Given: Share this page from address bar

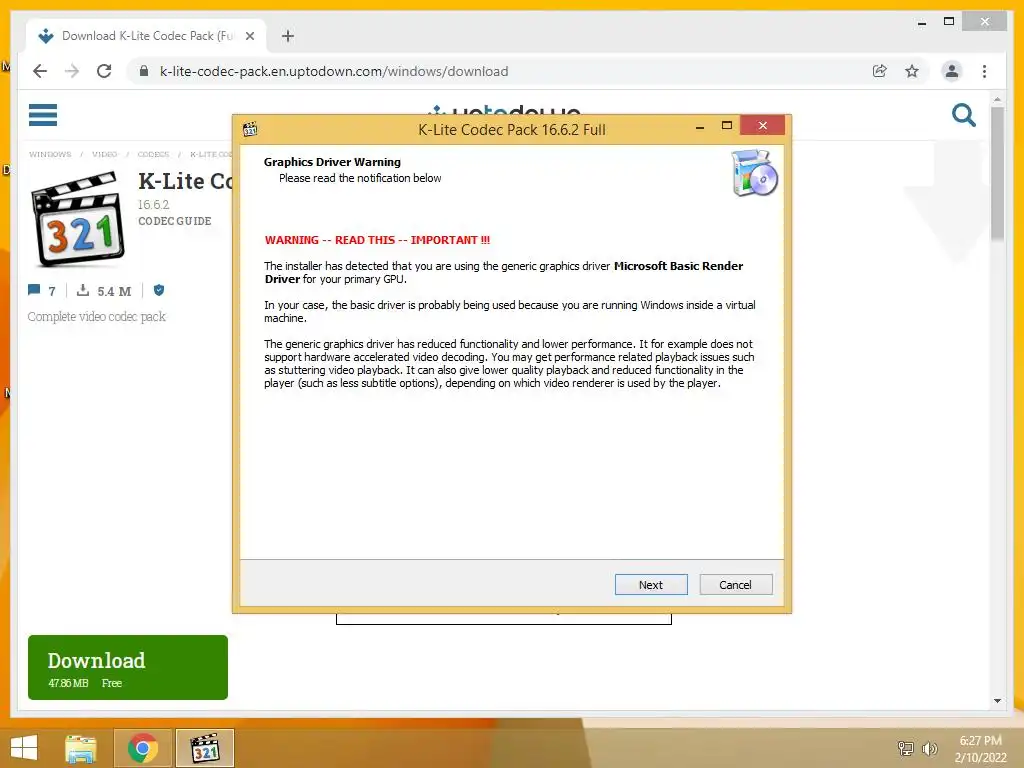Looking at the screenshot, I should coord(880,71).
